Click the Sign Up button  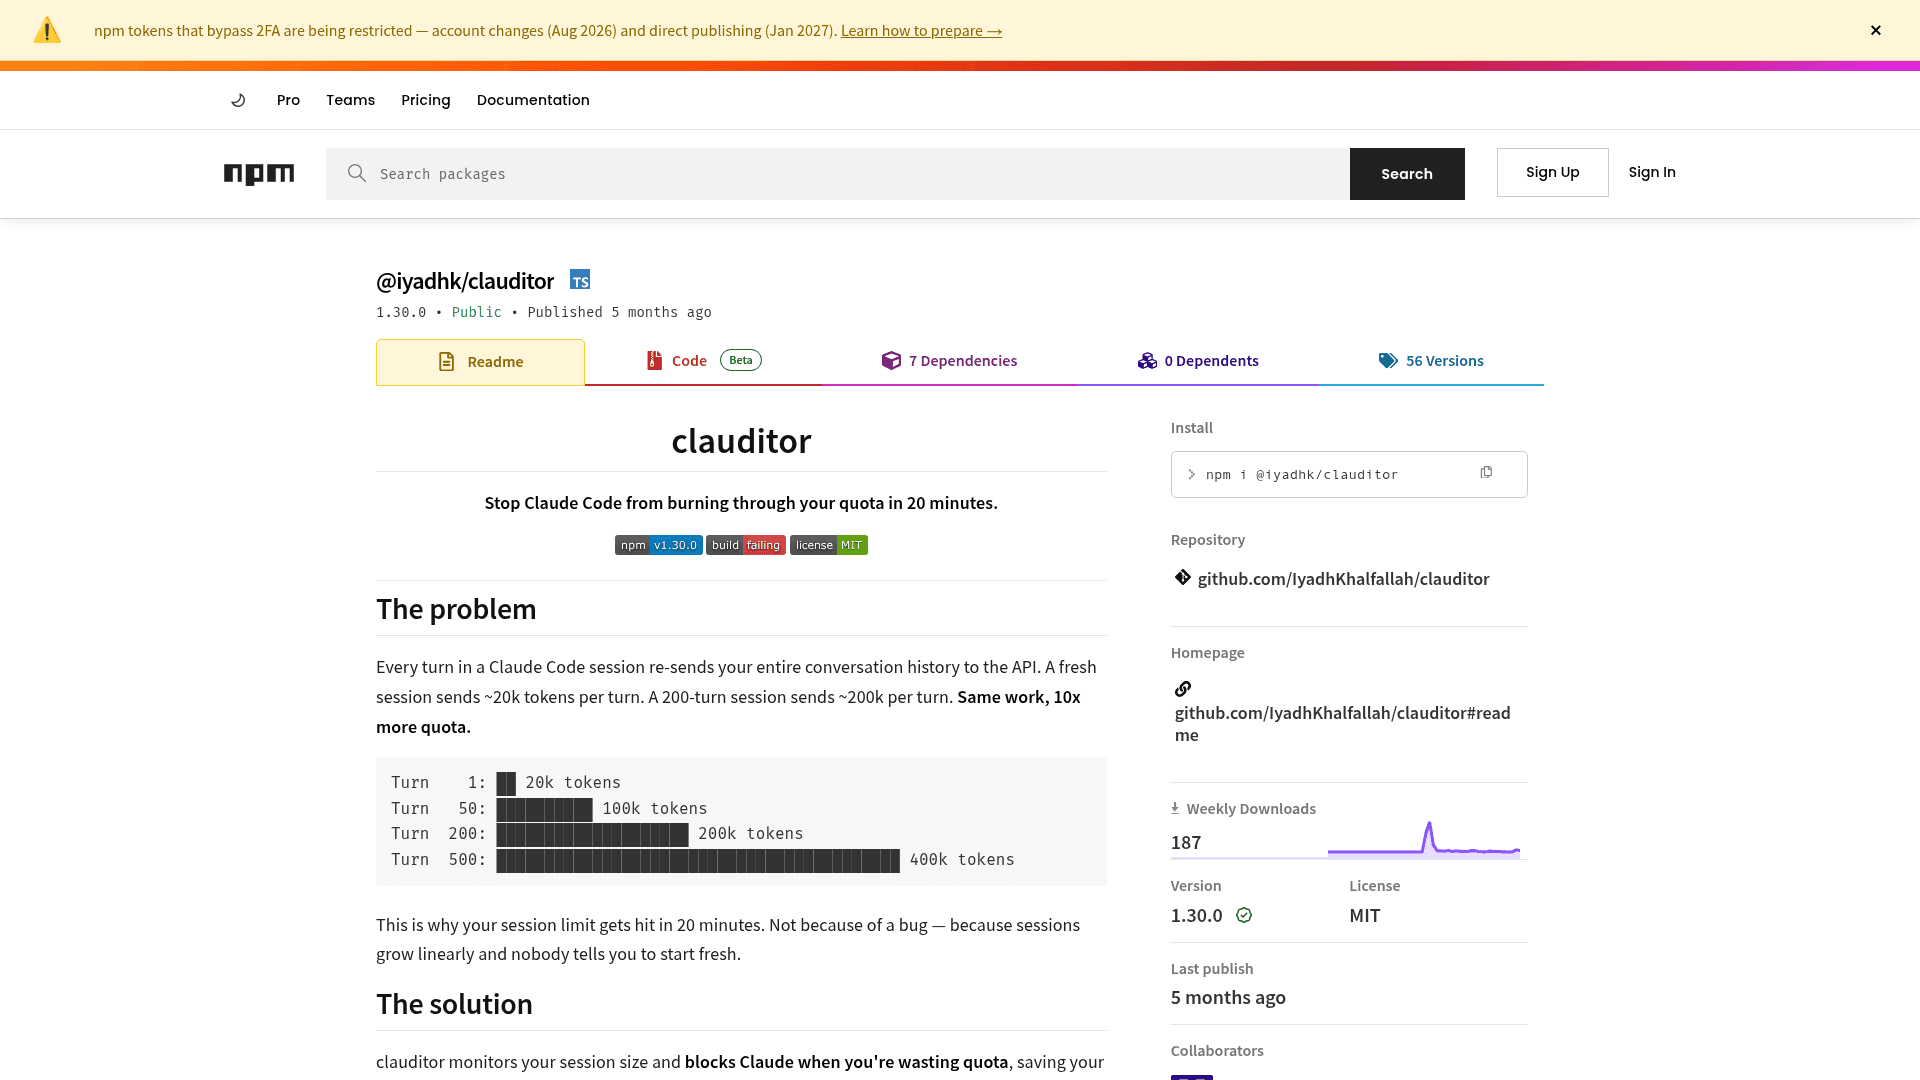(x=1552, y=172)
